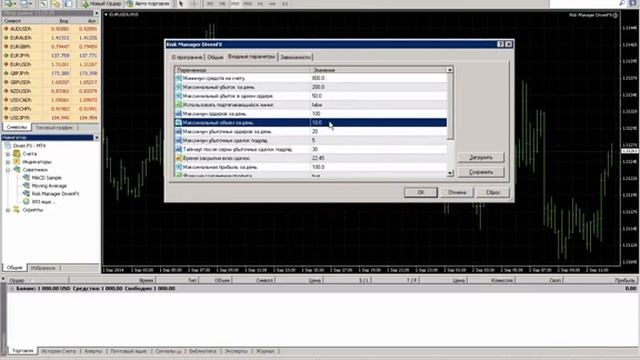Click icon of 'Максимум убыточных сделок подряд' row
The image size is (640, 360).
point(178,140)
